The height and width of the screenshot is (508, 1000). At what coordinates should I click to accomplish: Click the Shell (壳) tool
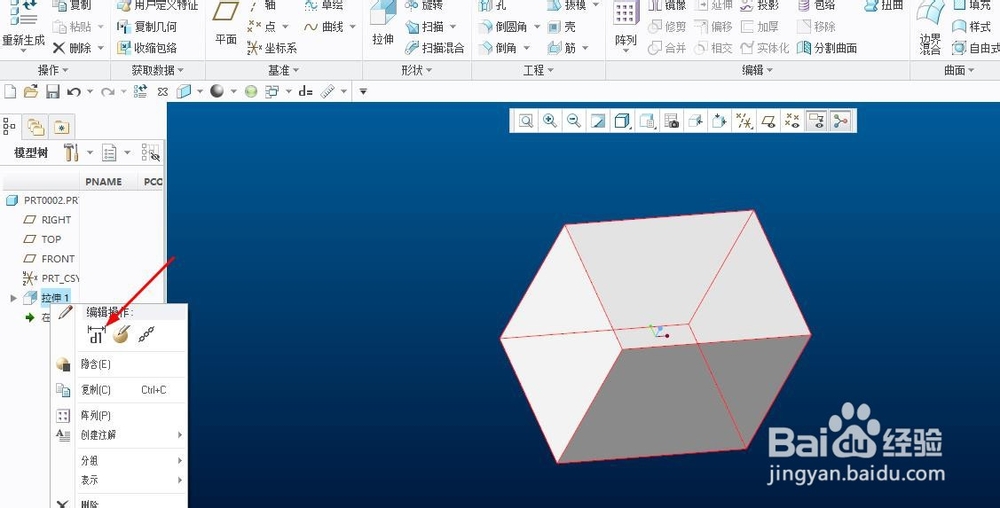pyautogui.click(x=562, y=27)
